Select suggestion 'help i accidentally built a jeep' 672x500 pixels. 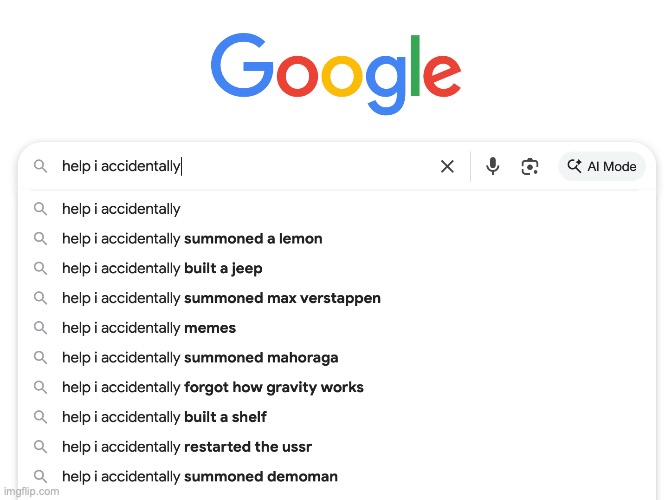337,268
